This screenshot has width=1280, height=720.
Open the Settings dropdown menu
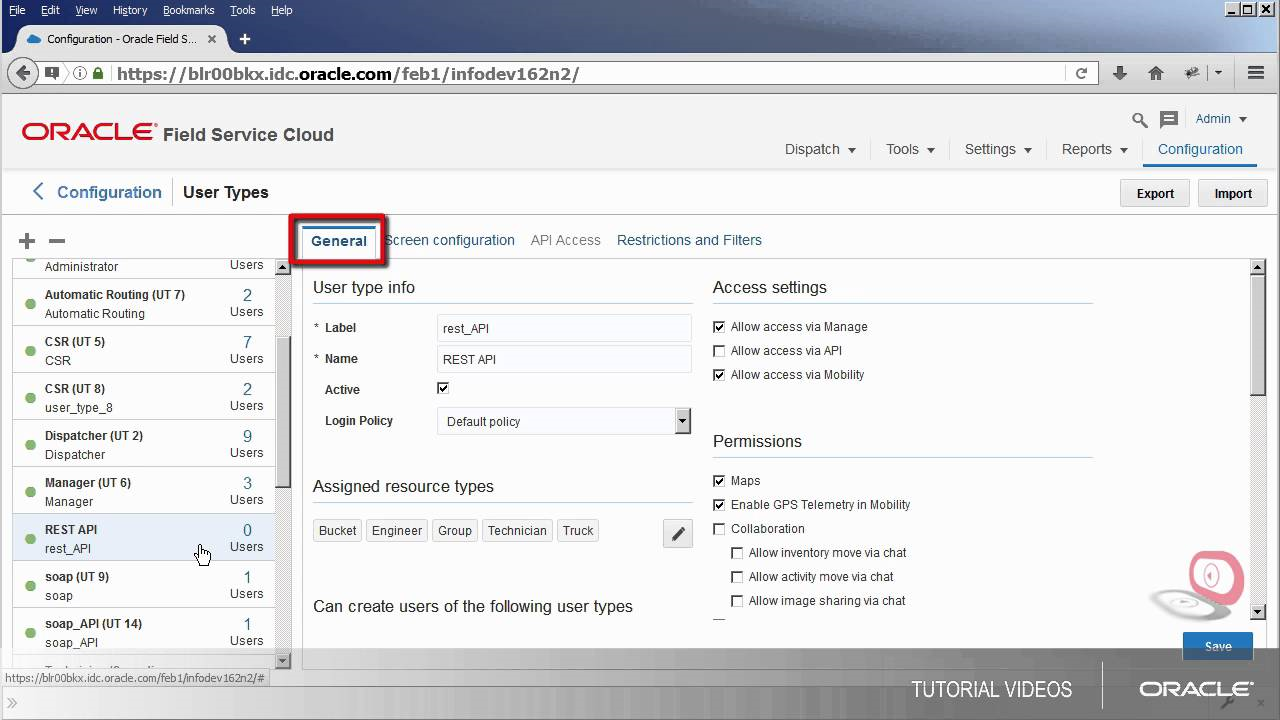tap(997, 149)
